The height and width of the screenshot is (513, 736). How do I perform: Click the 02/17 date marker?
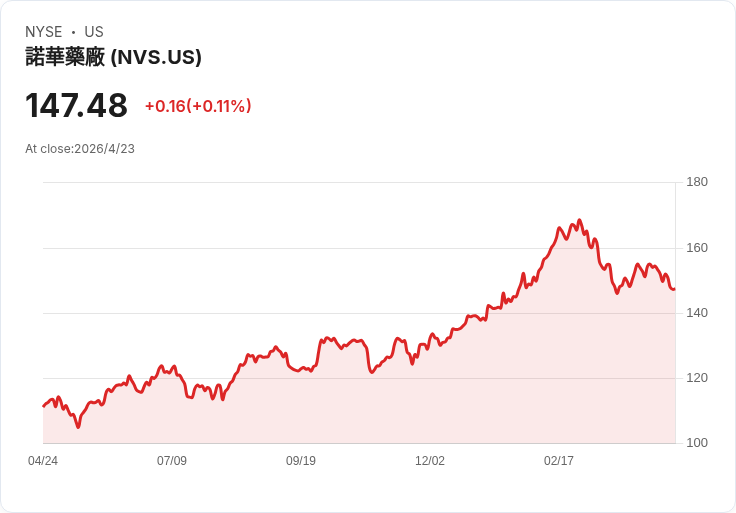559,461
